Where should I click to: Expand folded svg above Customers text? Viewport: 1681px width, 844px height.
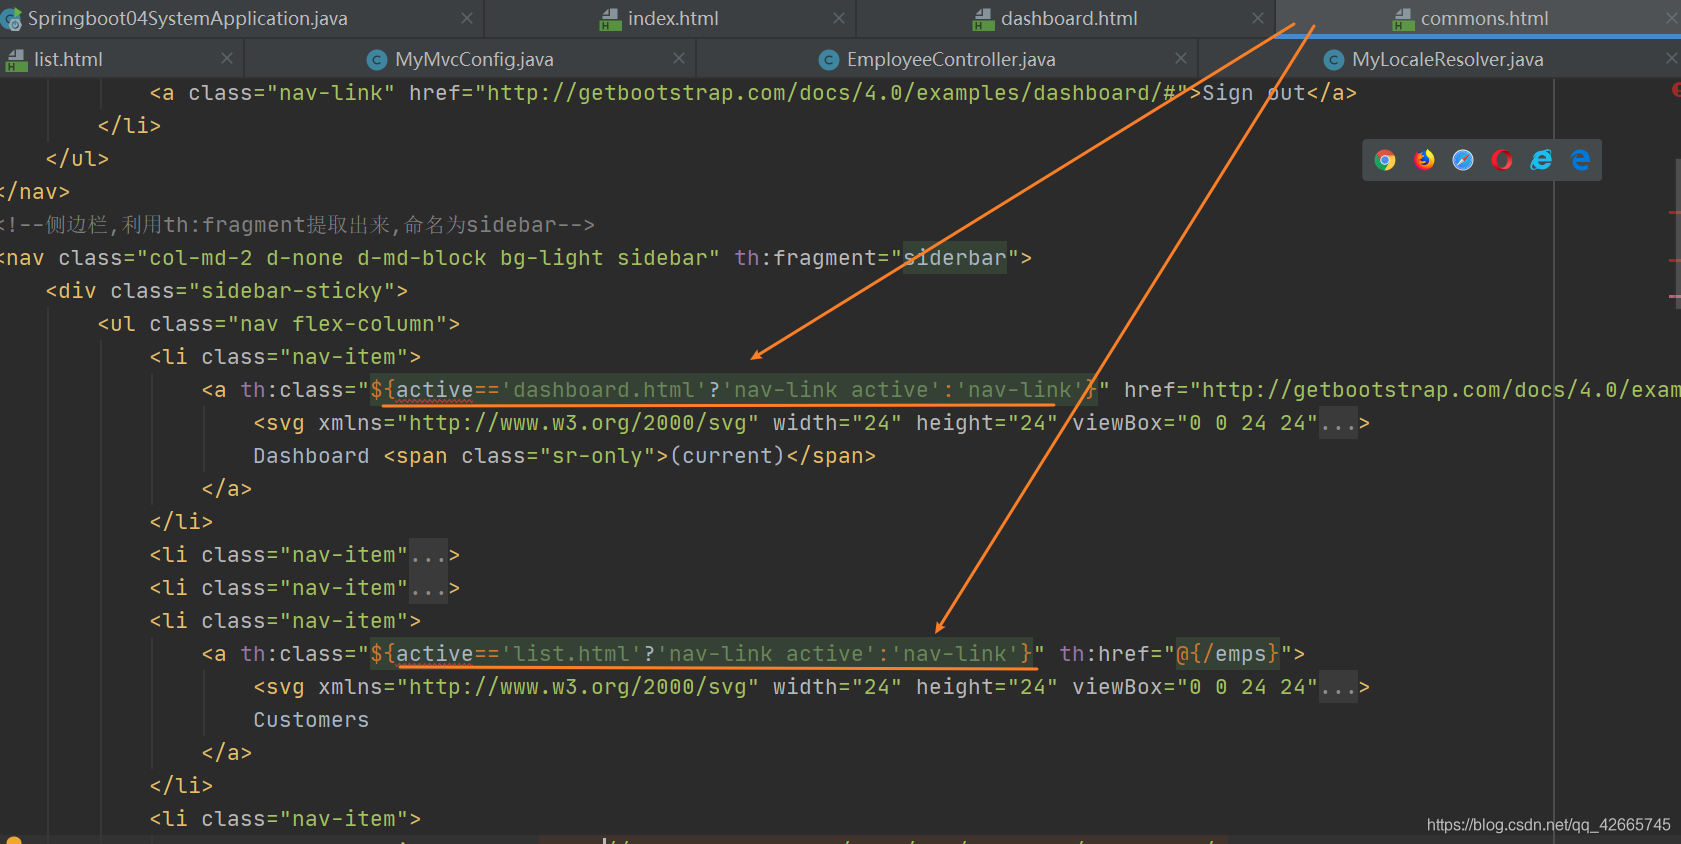[1338, 687]
